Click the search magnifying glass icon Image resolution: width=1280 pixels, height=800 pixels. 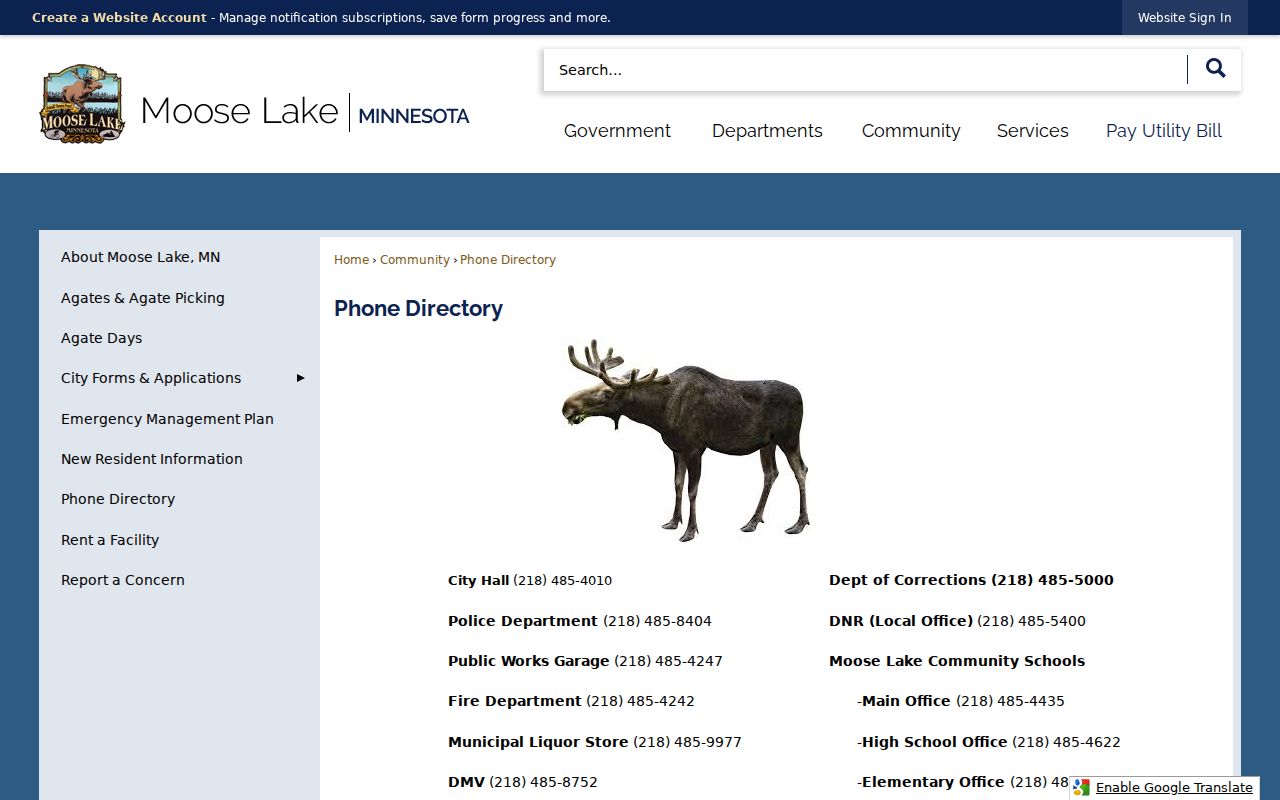pos(1215,69)
